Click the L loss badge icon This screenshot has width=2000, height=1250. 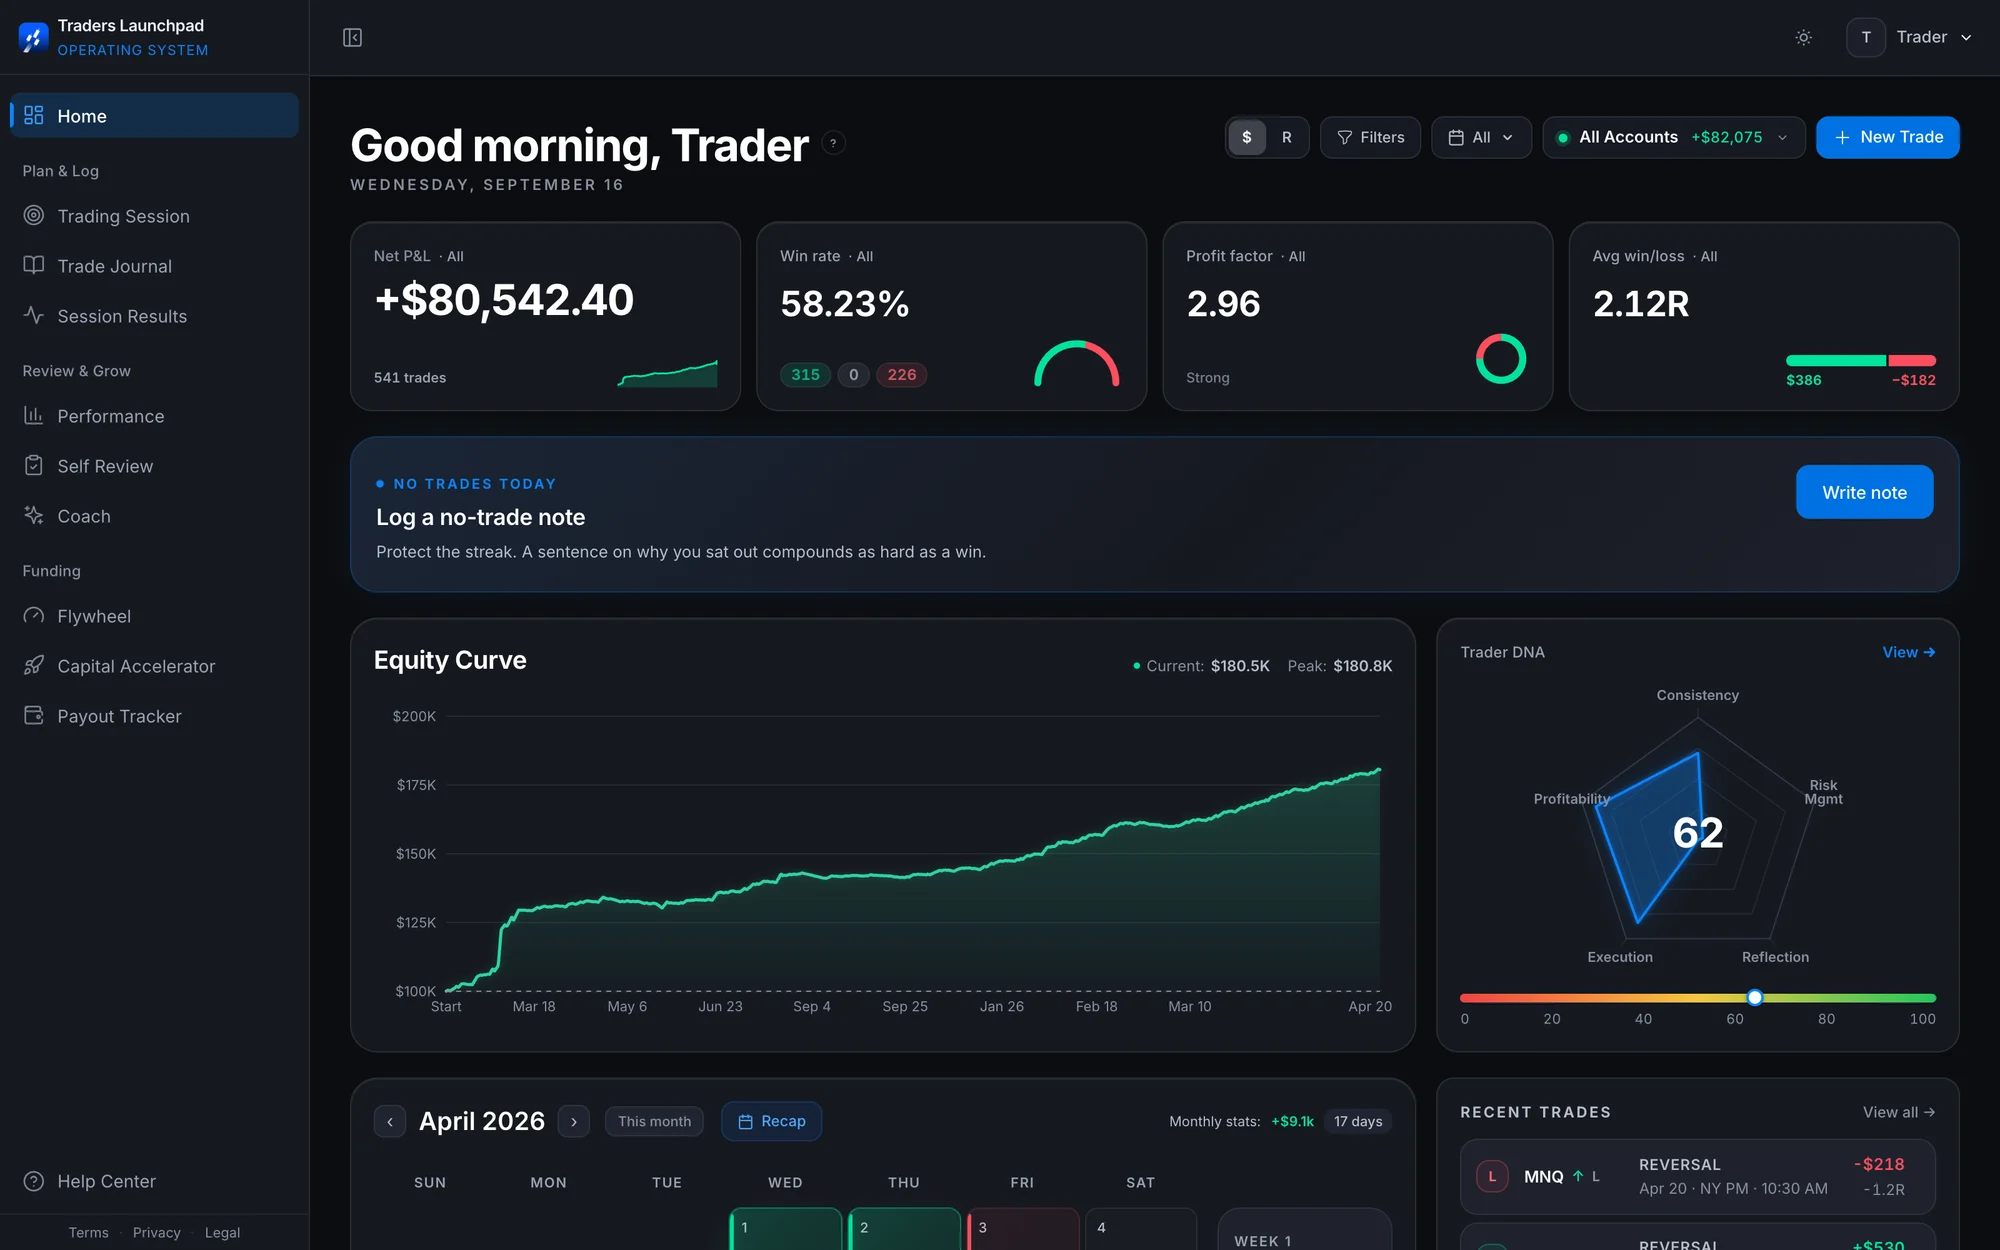tap(1492, 1176)
